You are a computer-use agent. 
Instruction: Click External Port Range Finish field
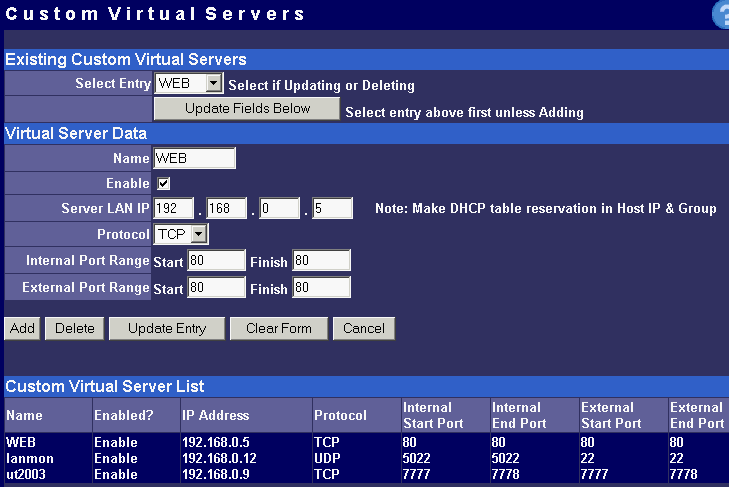(x=321, y=288)
